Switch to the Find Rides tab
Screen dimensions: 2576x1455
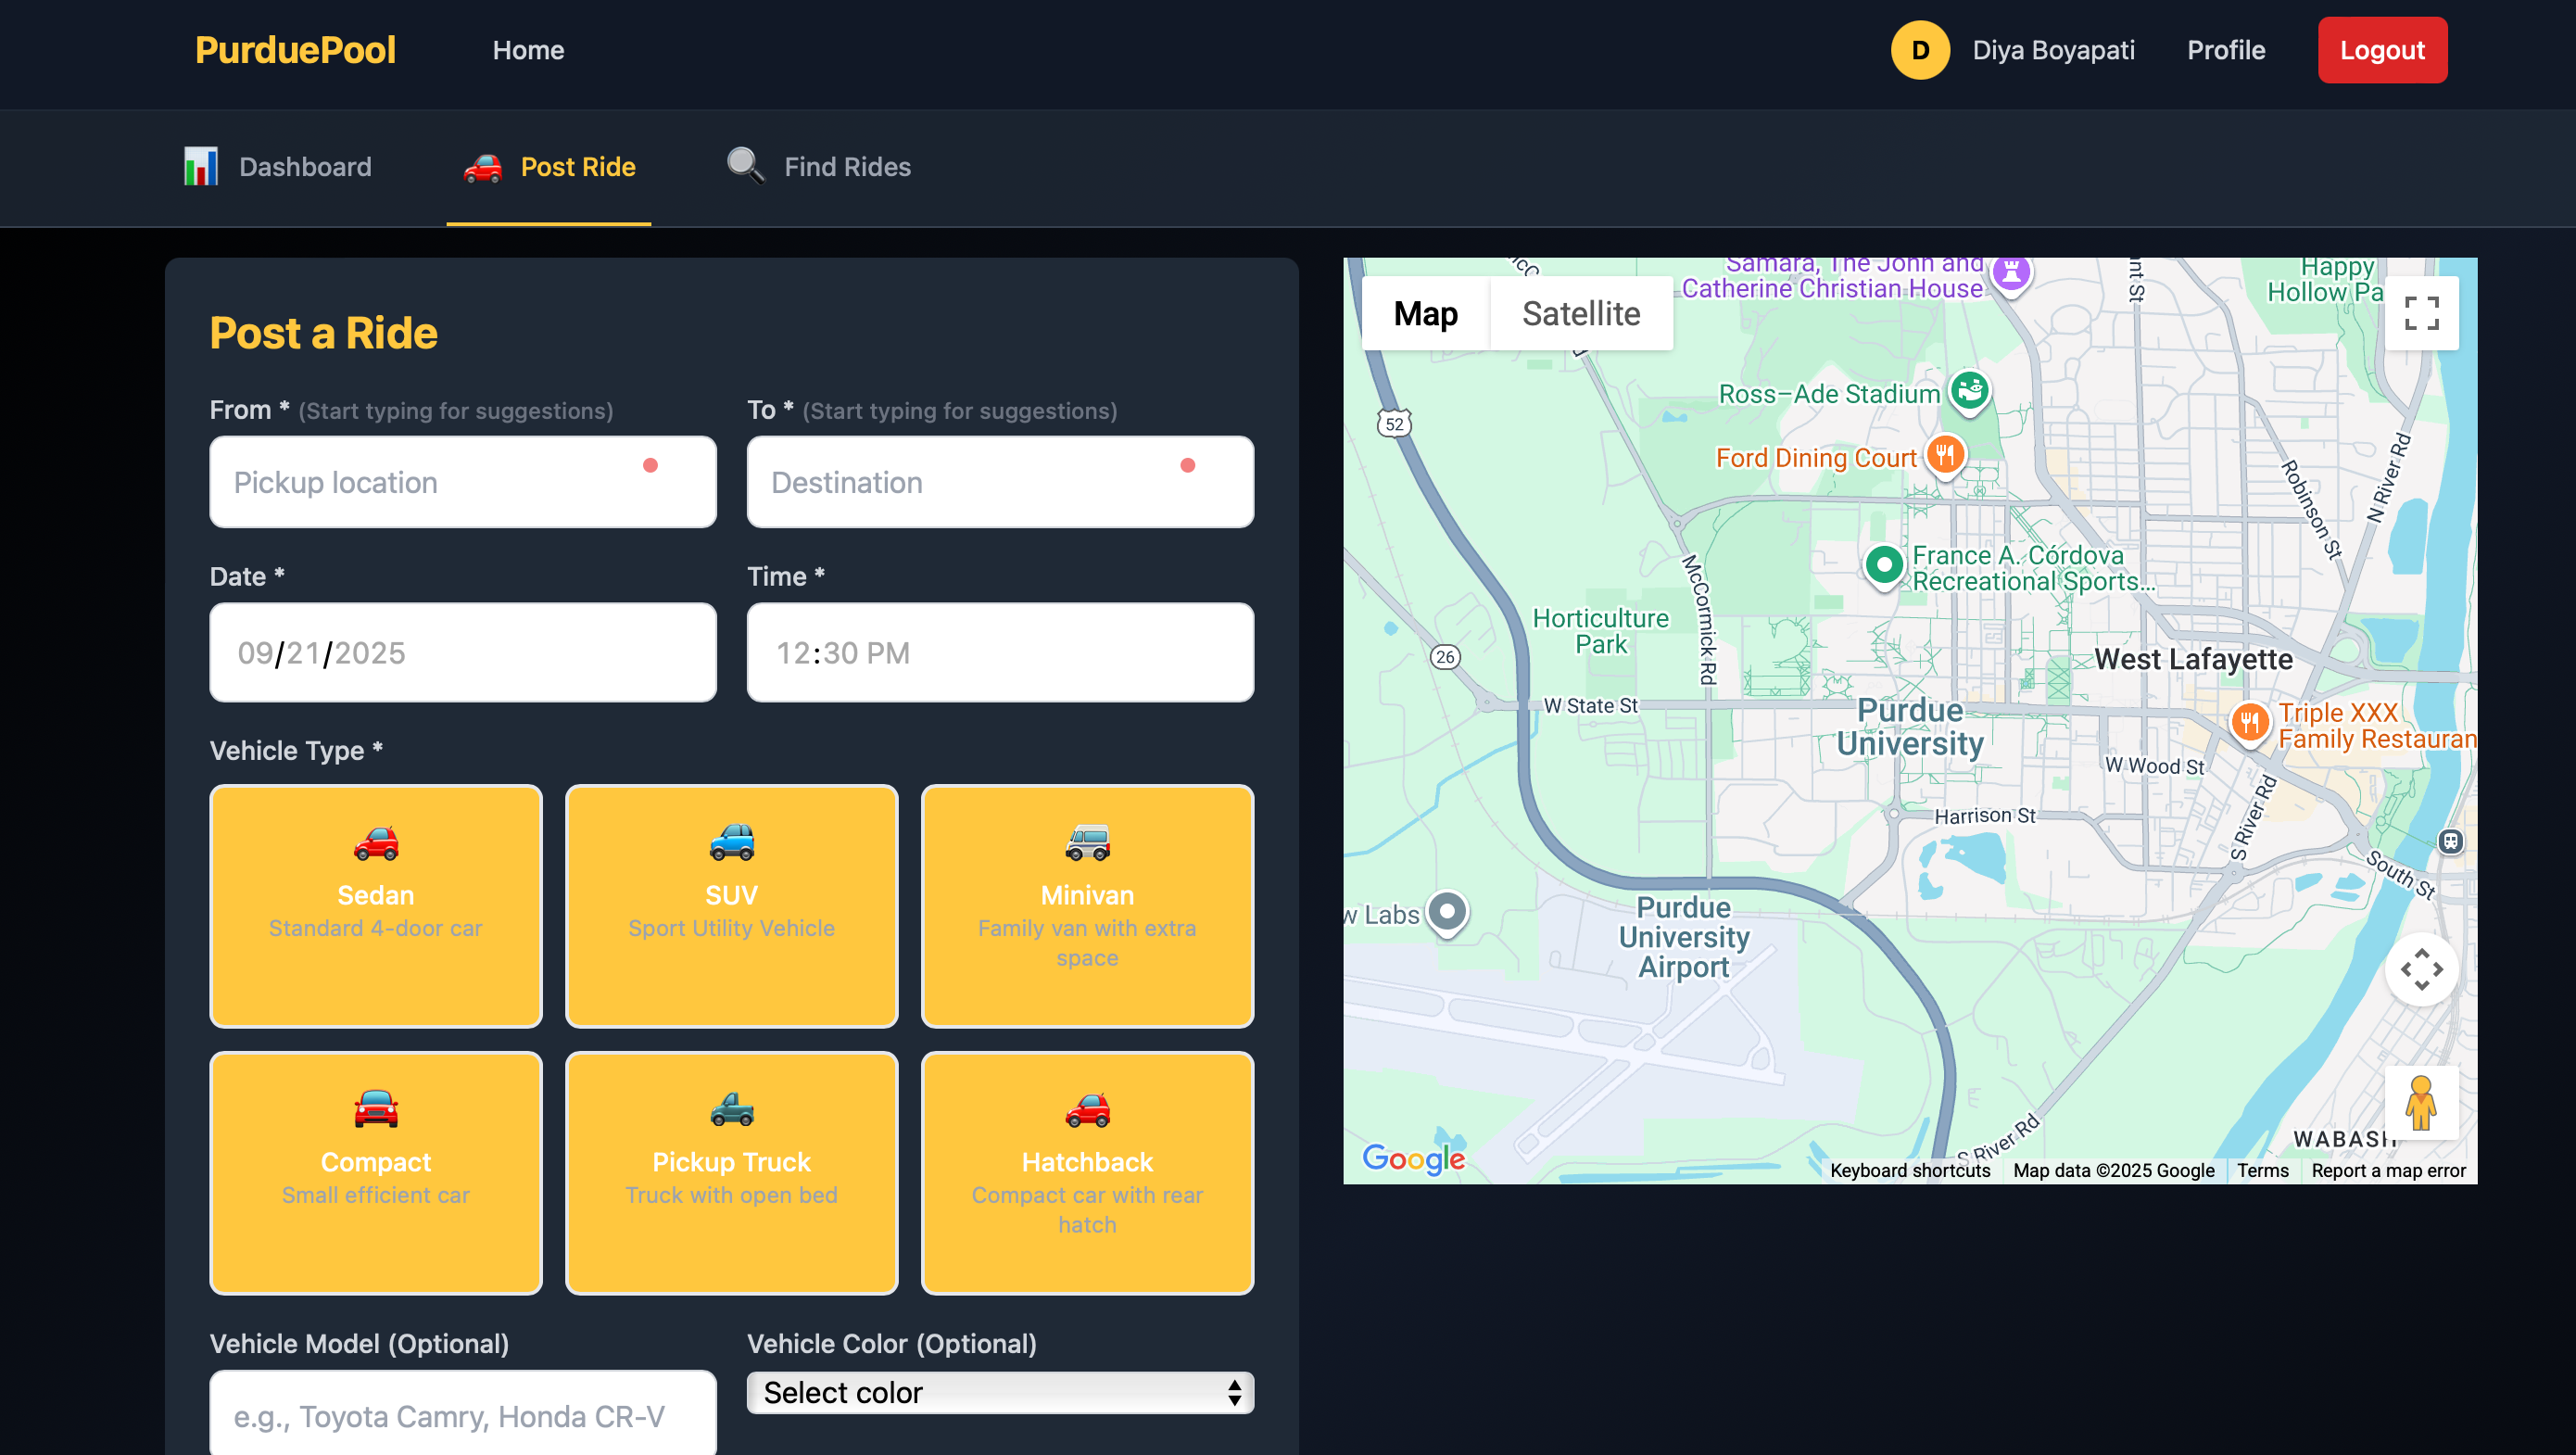coord(818,167)
